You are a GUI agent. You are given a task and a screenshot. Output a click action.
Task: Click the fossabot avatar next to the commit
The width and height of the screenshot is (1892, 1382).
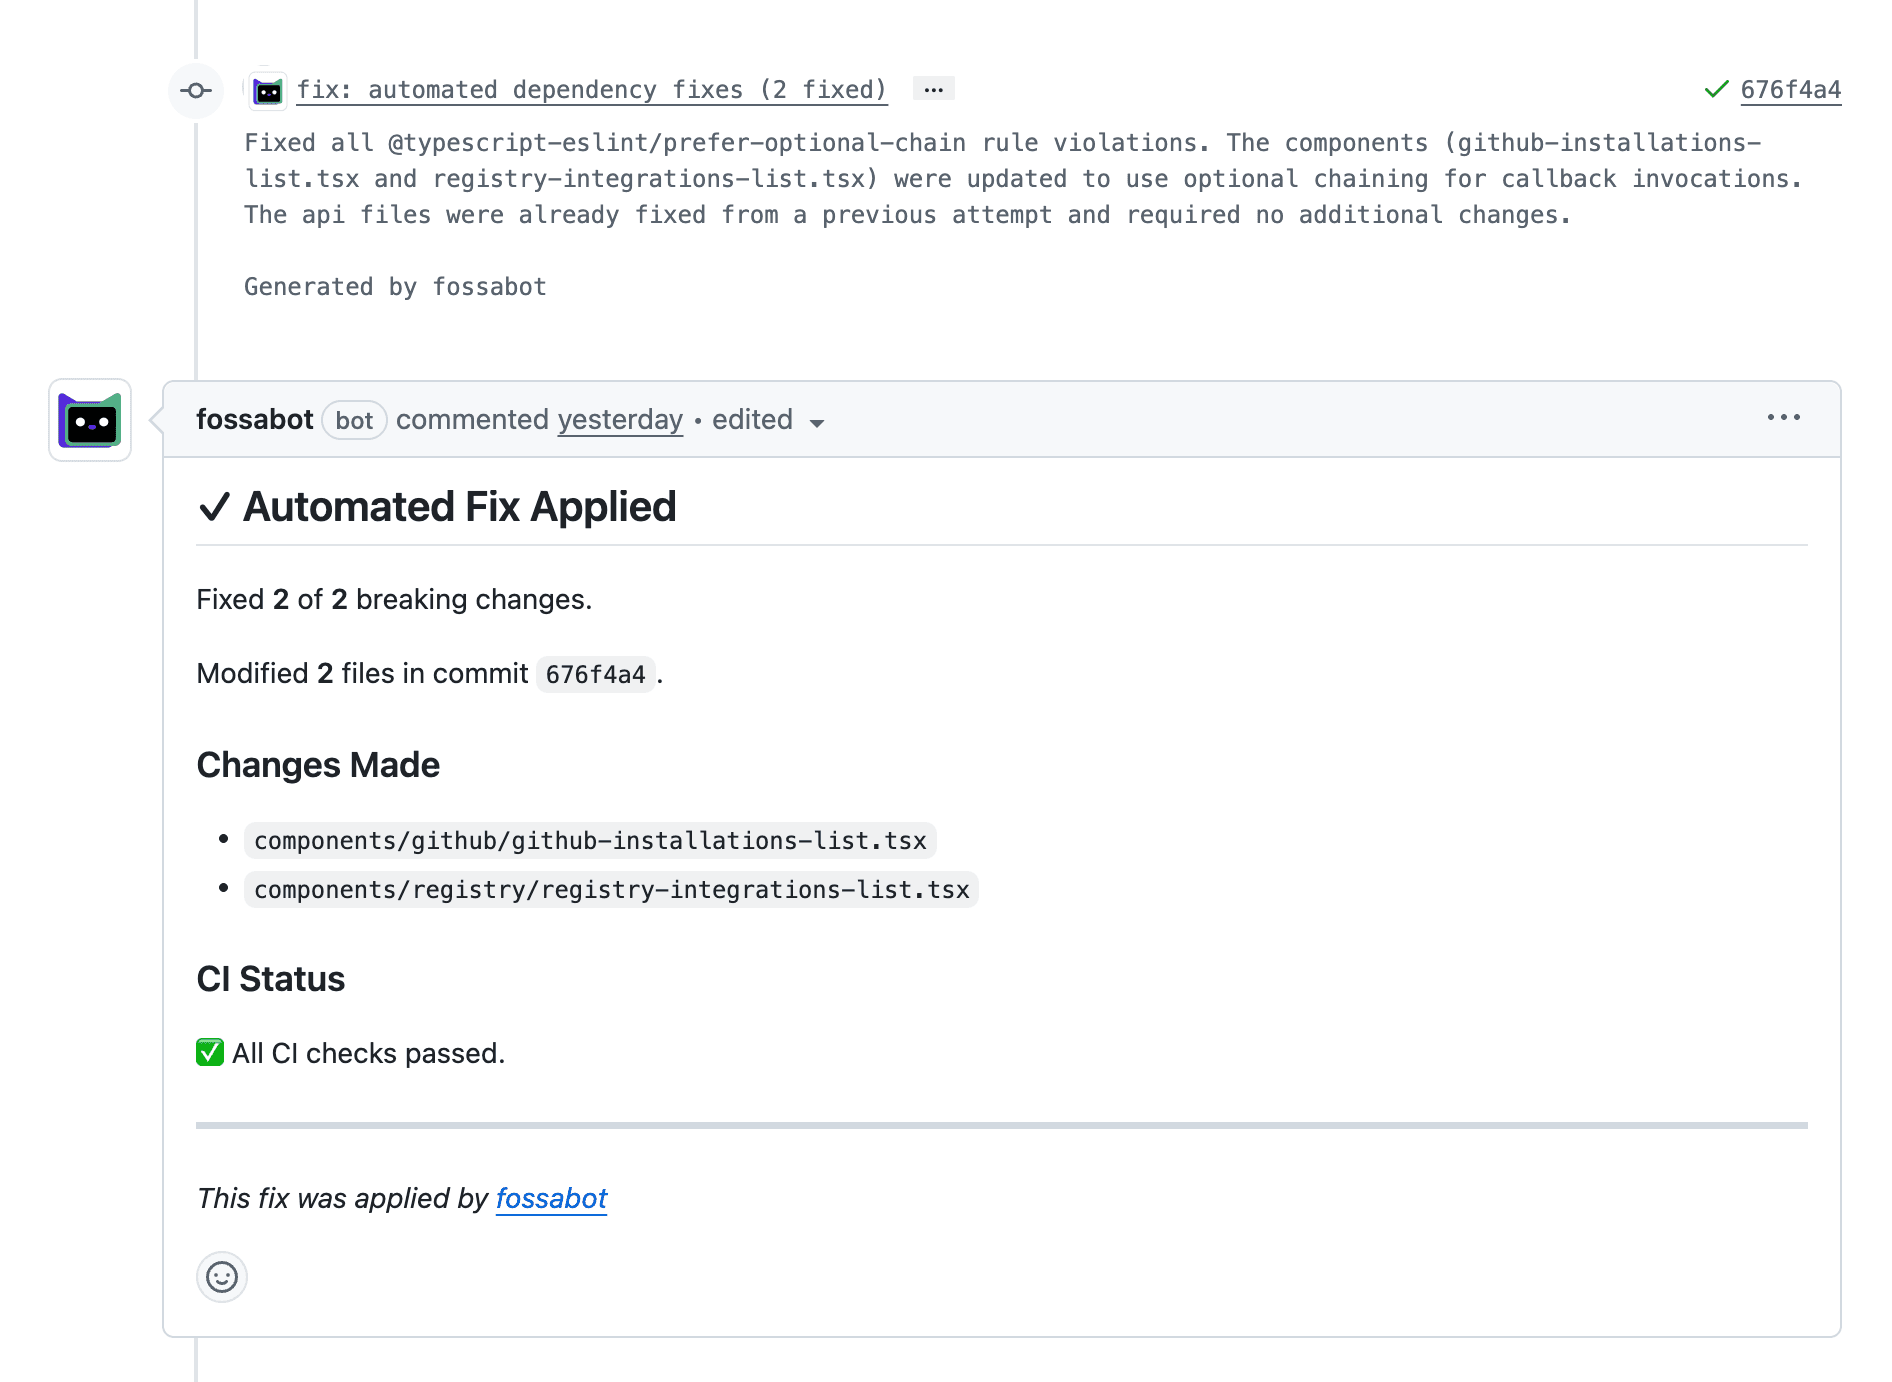(x=267, y=89)
